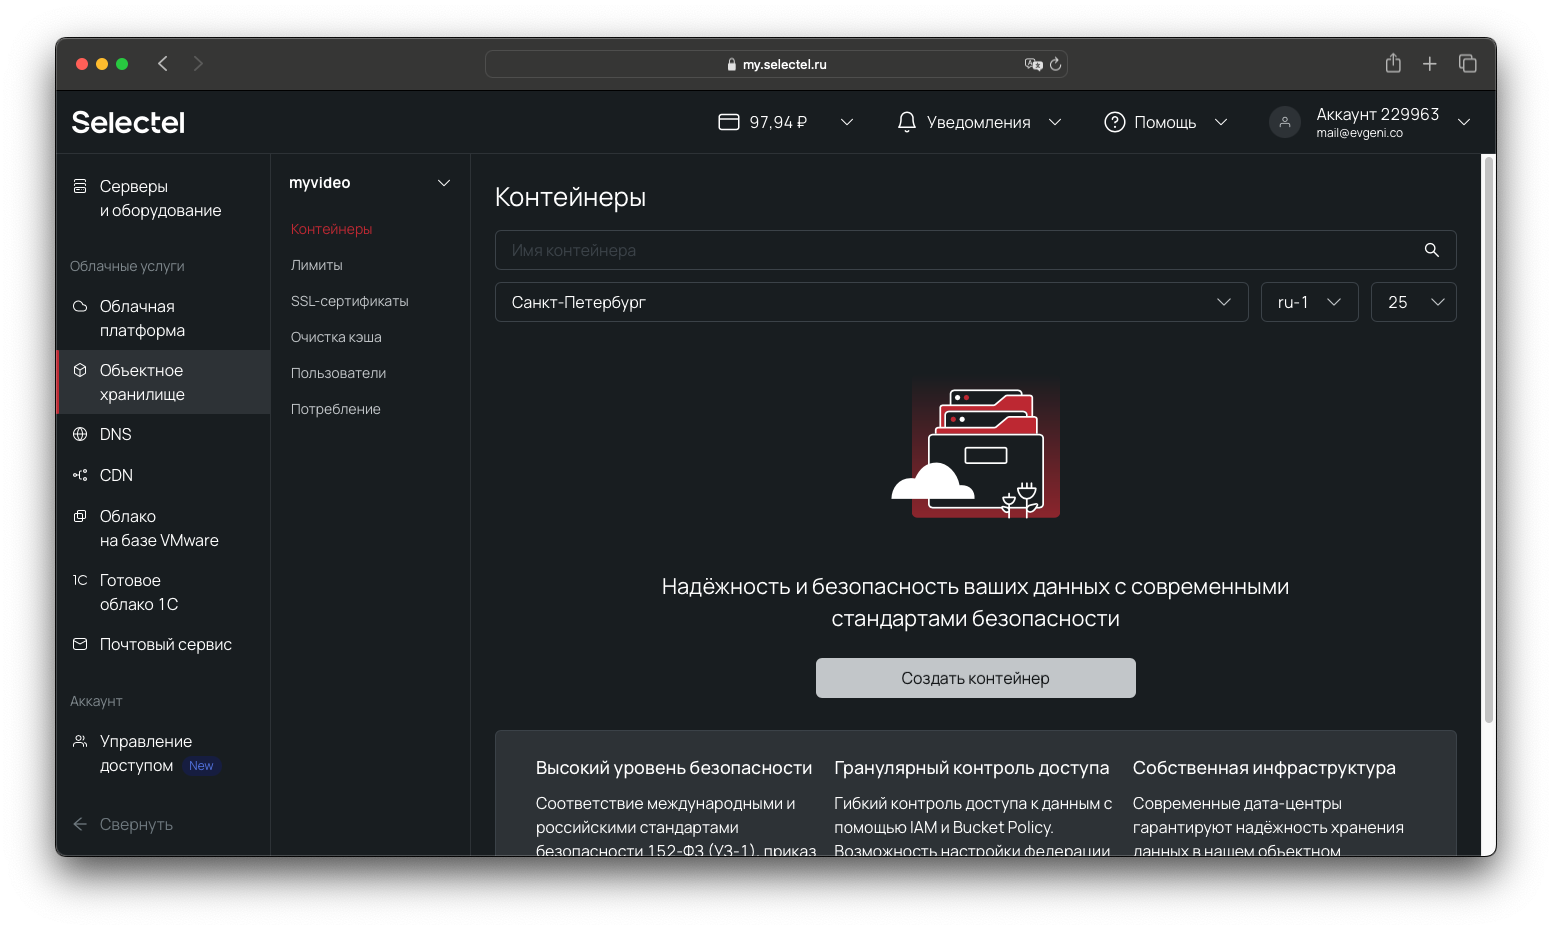Open the 25 per-page dropdown
Image resolution: width=1552 pixels, height=930 pixels.
1414,302
